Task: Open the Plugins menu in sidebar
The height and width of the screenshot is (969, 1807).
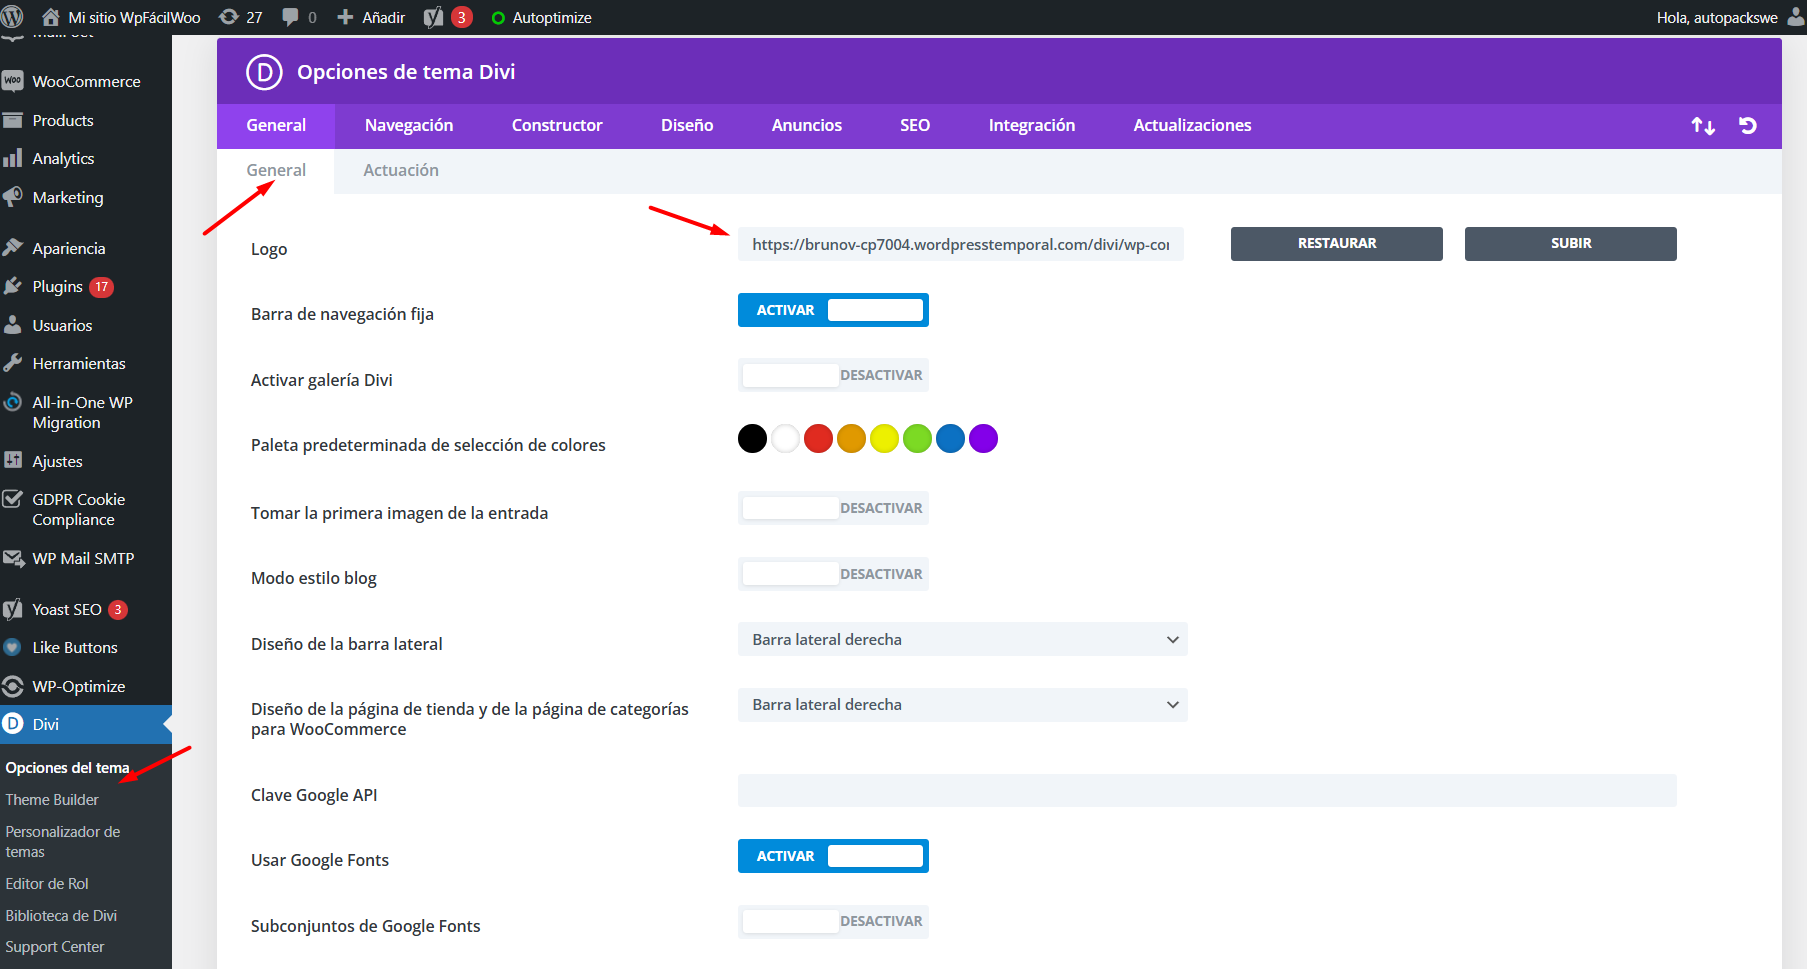Action: [x=58, y=287]
